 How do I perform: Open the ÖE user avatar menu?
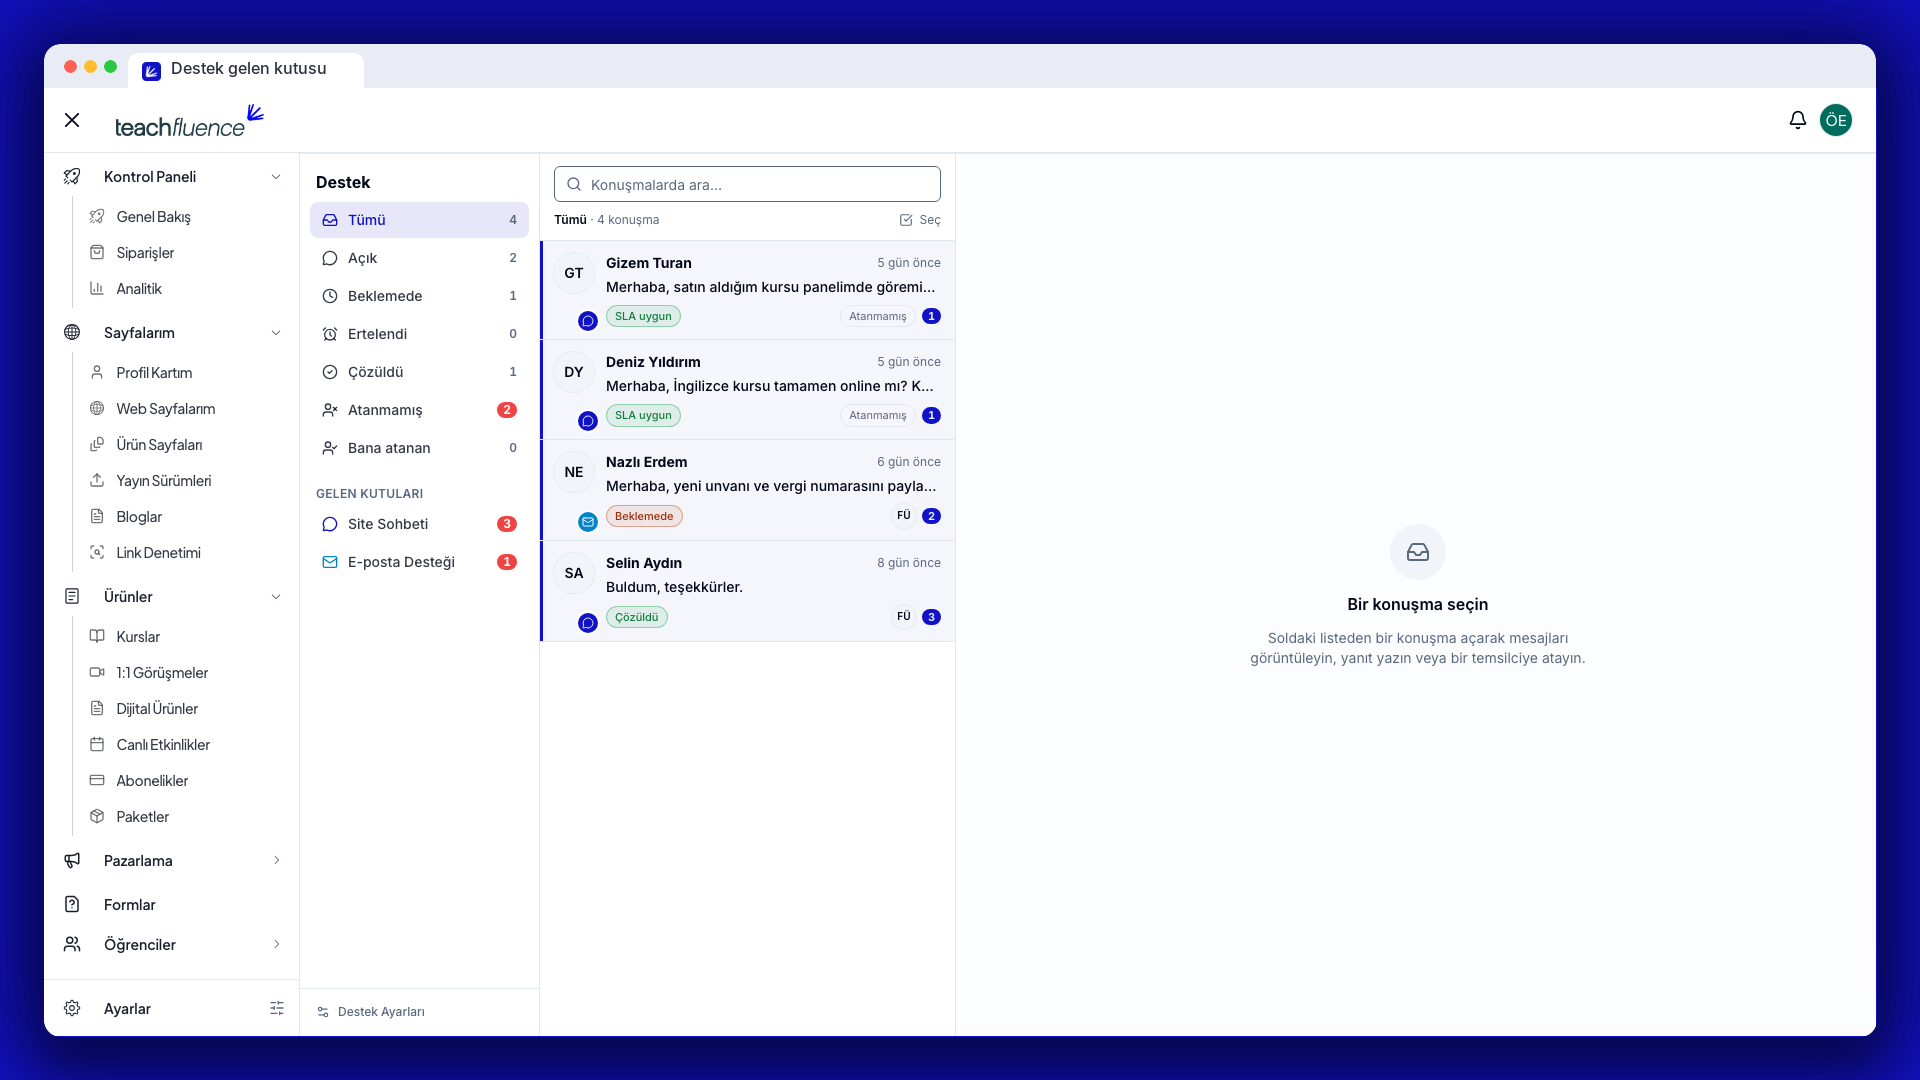coord(1835,120)
